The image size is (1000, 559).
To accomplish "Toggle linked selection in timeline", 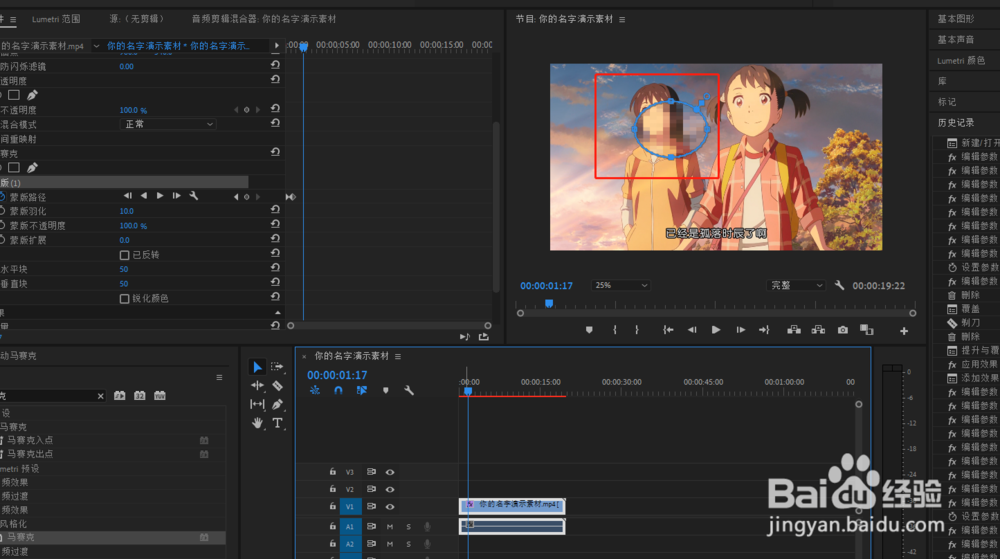I will click(362, 390).
